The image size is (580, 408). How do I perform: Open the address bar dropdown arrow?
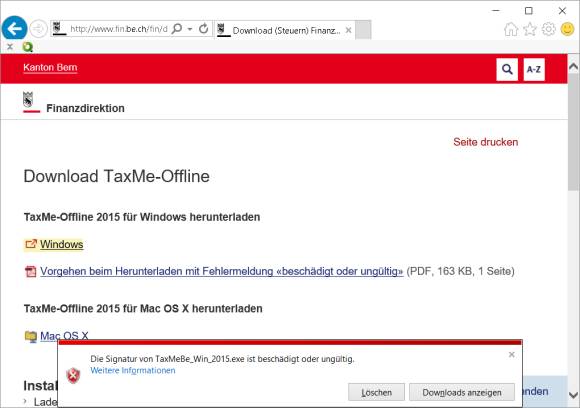[x=190, y=29]
